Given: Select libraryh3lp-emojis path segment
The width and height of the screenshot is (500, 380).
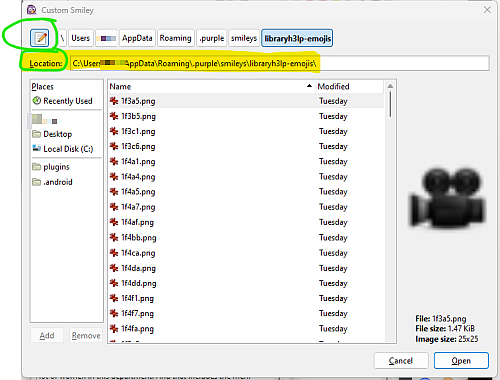Looking at the screenshot, I should point(297,38).
